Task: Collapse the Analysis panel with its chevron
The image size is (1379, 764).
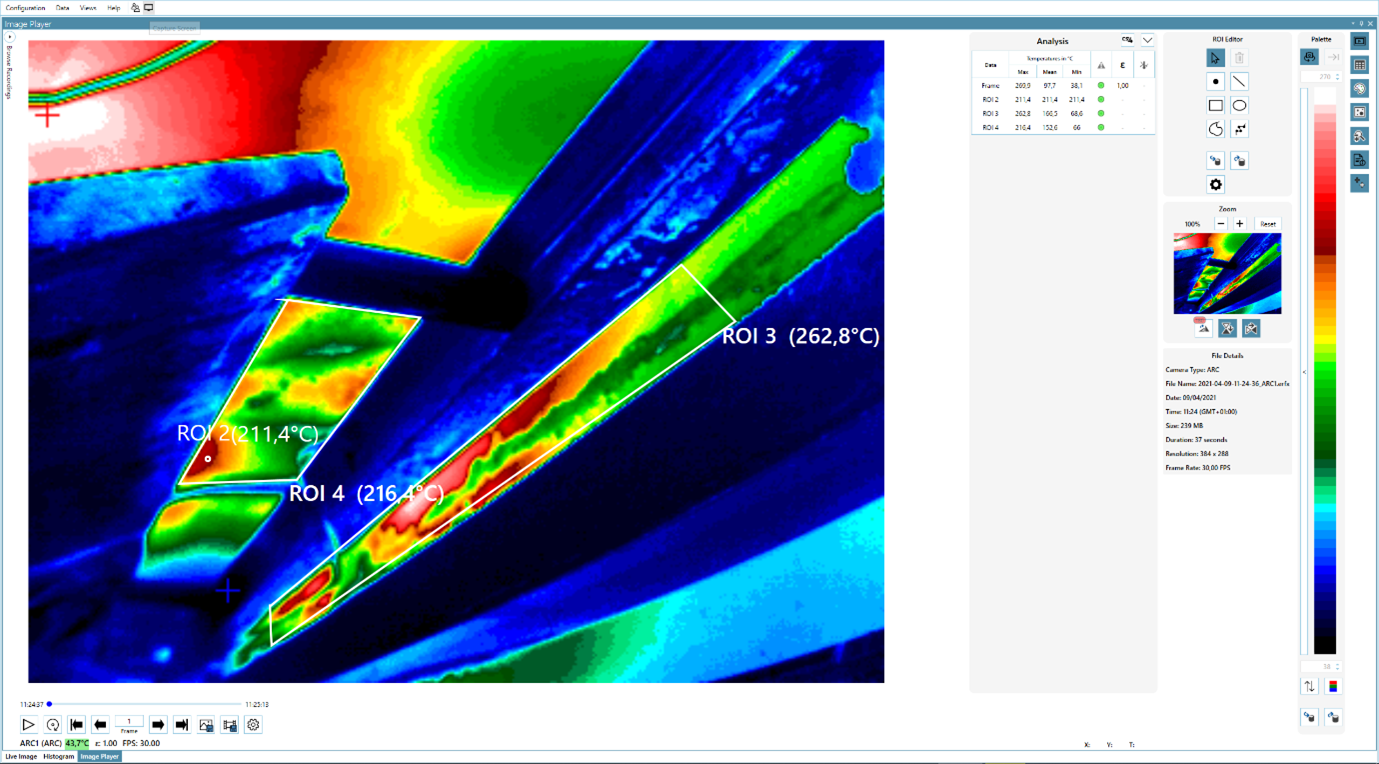Action: [x=1147, y=40]
